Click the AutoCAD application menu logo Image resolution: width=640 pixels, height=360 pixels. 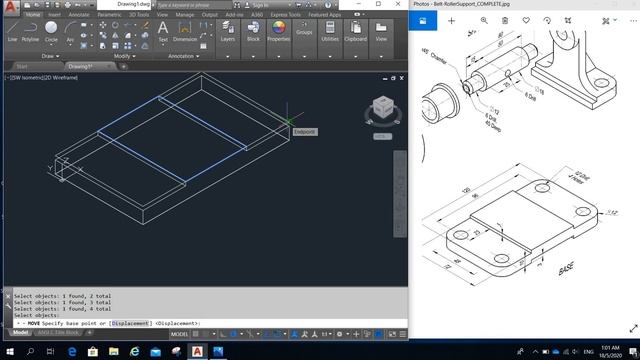pos(11,7)
